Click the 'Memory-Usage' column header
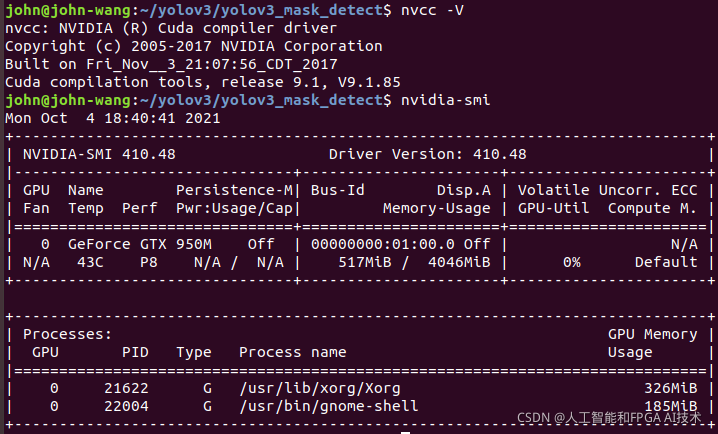 click(437, 208)
